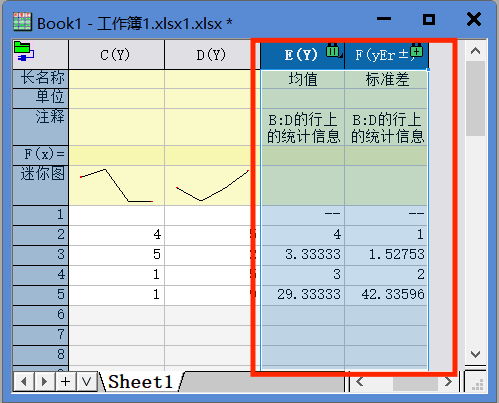Click horizontal scrollbar right arrow
Viewport: 499px width, 403px height.
pos(449,381)
